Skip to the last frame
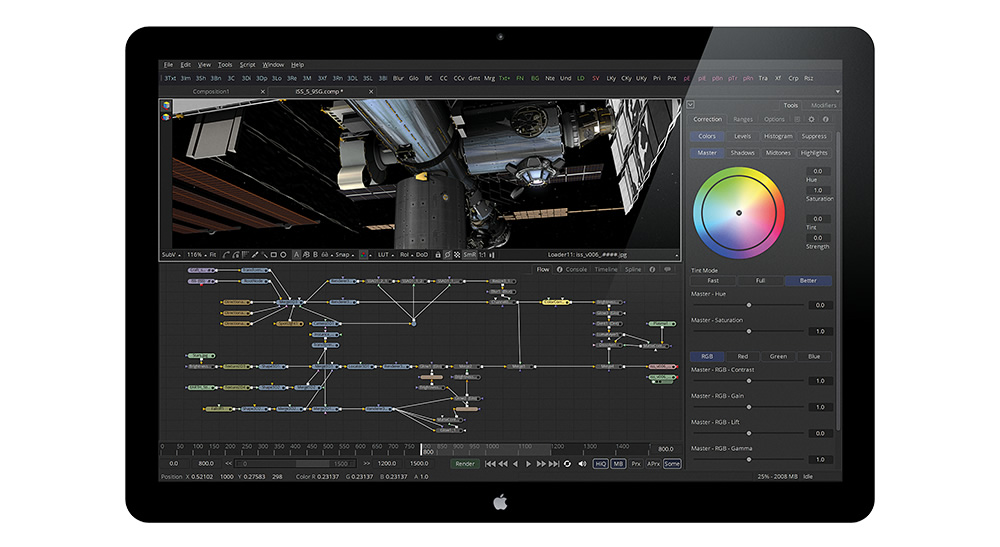Image resolution: width=1000 pixels, height=547 pixels. point(554,463)
